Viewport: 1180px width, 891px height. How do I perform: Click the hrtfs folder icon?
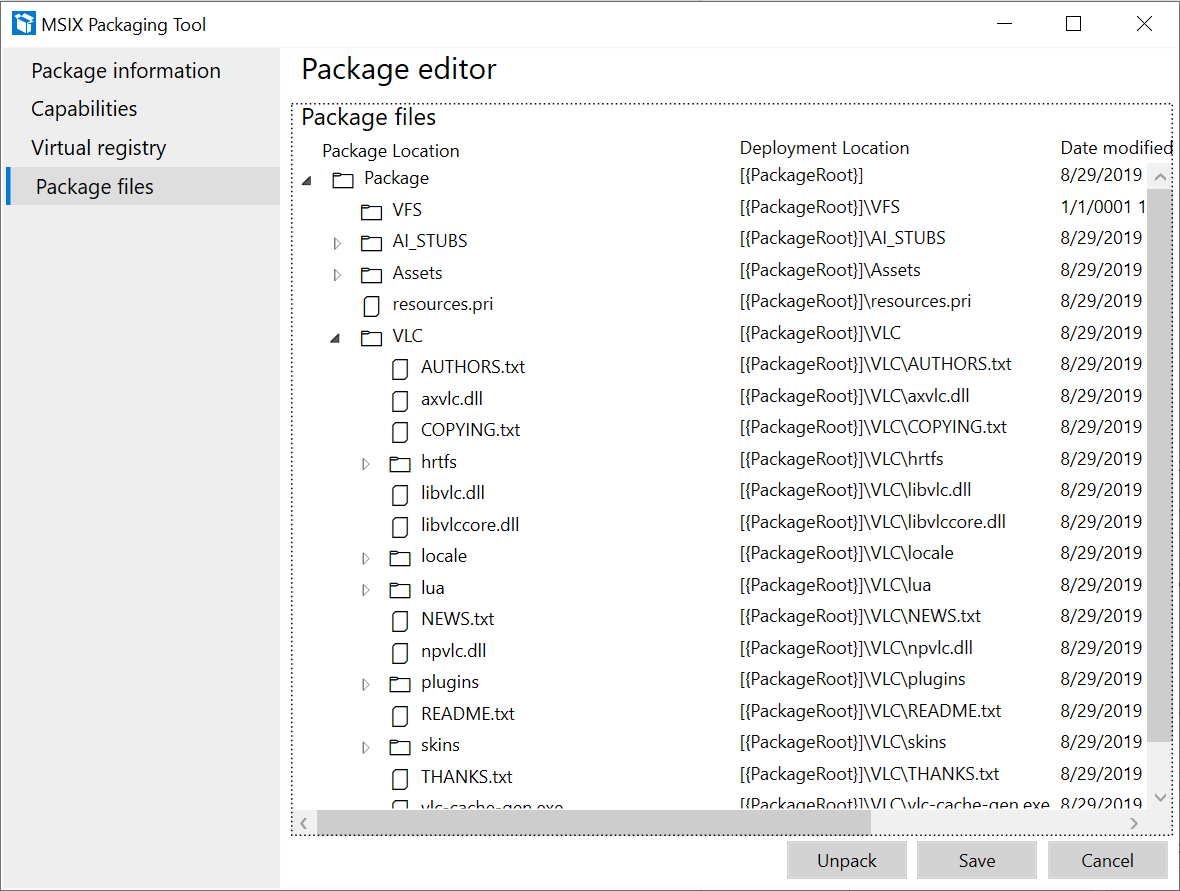click(400, 464)
